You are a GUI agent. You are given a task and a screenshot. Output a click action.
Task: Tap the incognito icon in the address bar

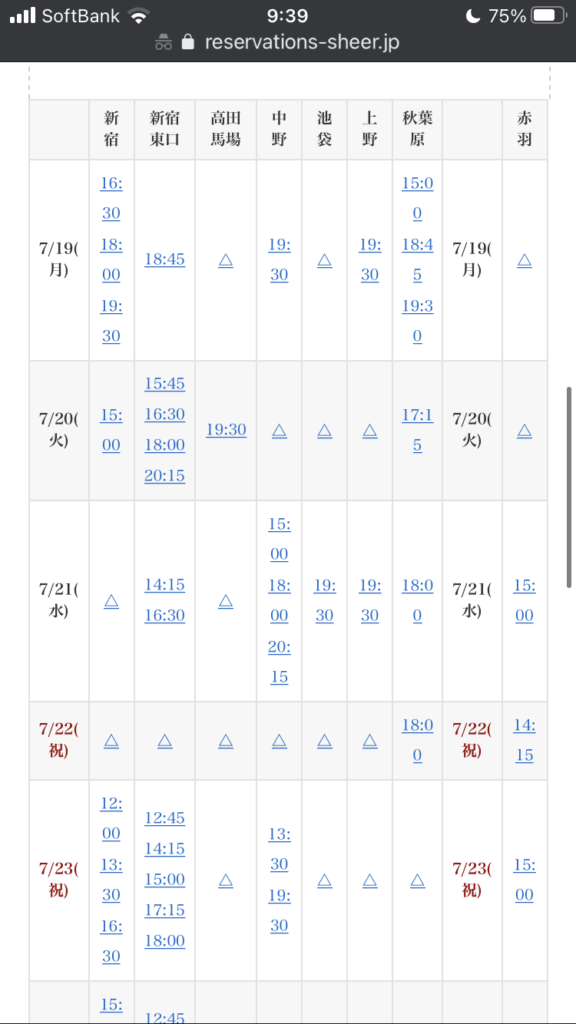point(163,42)
